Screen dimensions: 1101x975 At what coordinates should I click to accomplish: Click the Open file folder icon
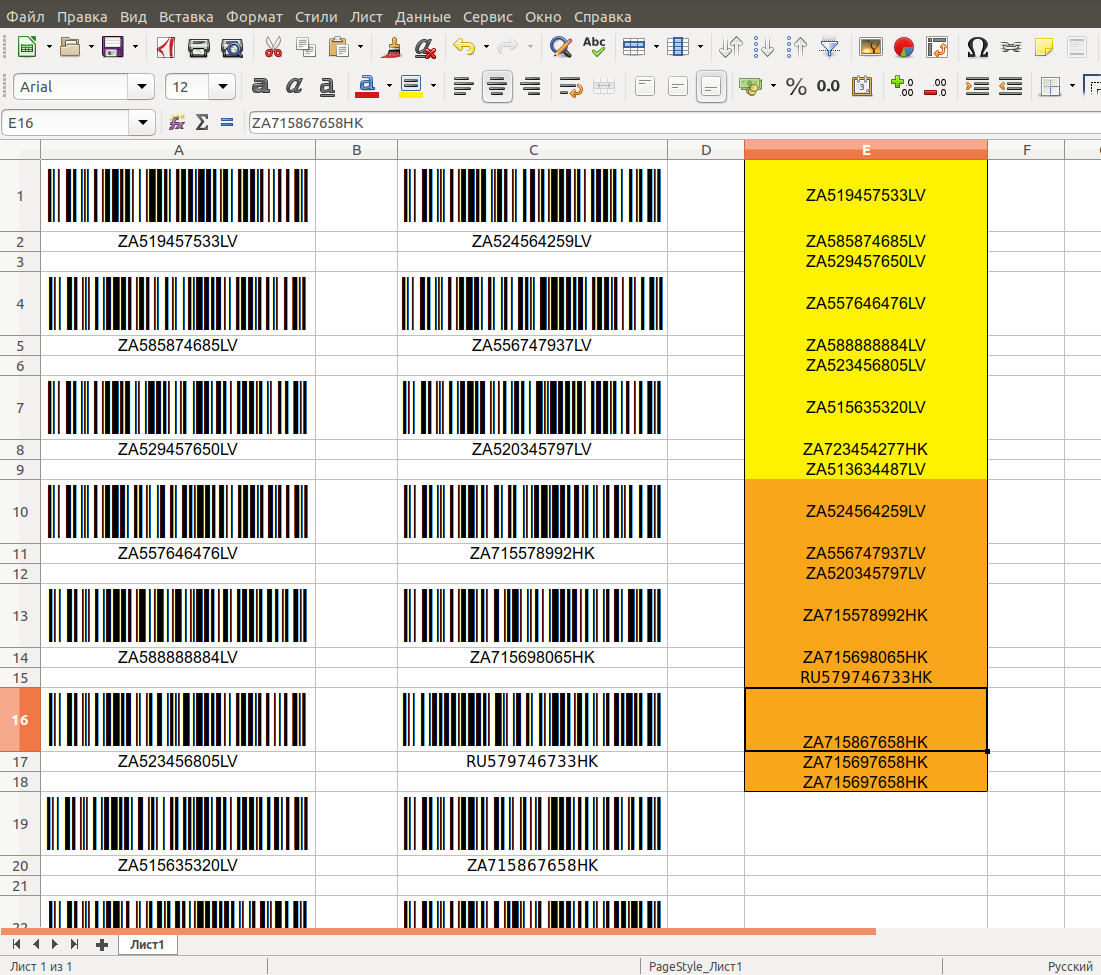pos(70,47)
